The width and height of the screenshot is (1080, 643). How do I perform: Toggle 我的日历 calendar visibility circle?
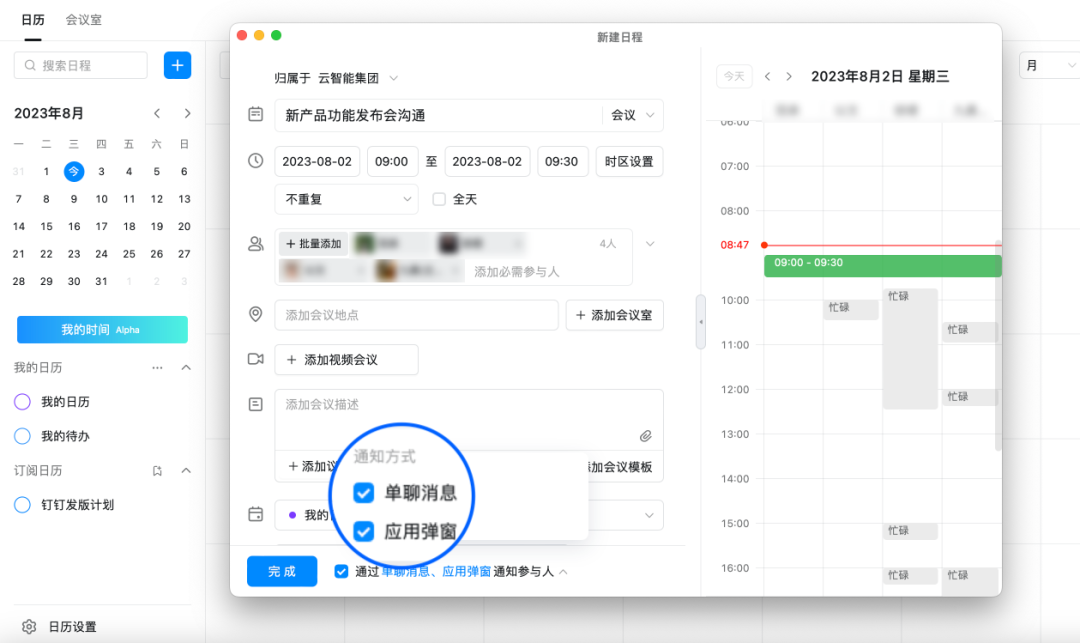[22, 402]
